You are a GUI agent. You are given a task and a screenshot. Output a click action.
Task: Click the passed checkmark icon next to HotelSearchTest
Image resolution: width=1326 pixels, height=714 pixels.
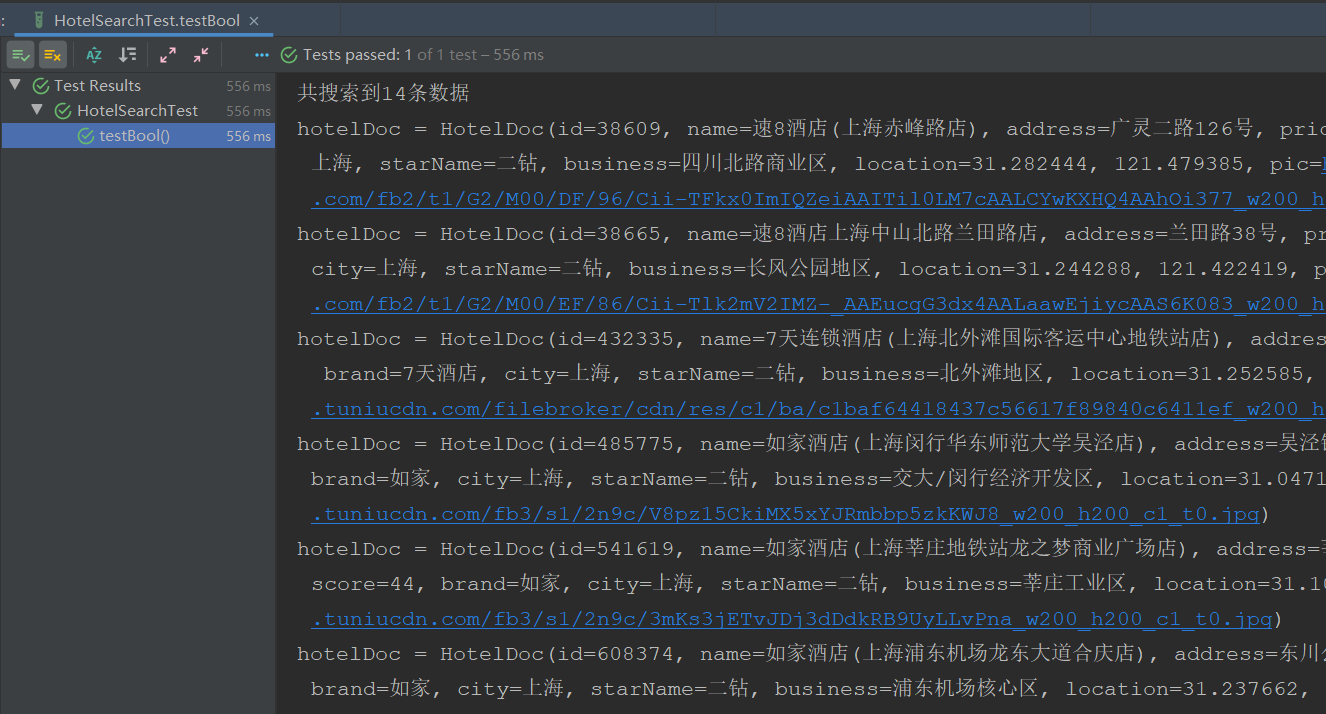click(x=63, y=111)
